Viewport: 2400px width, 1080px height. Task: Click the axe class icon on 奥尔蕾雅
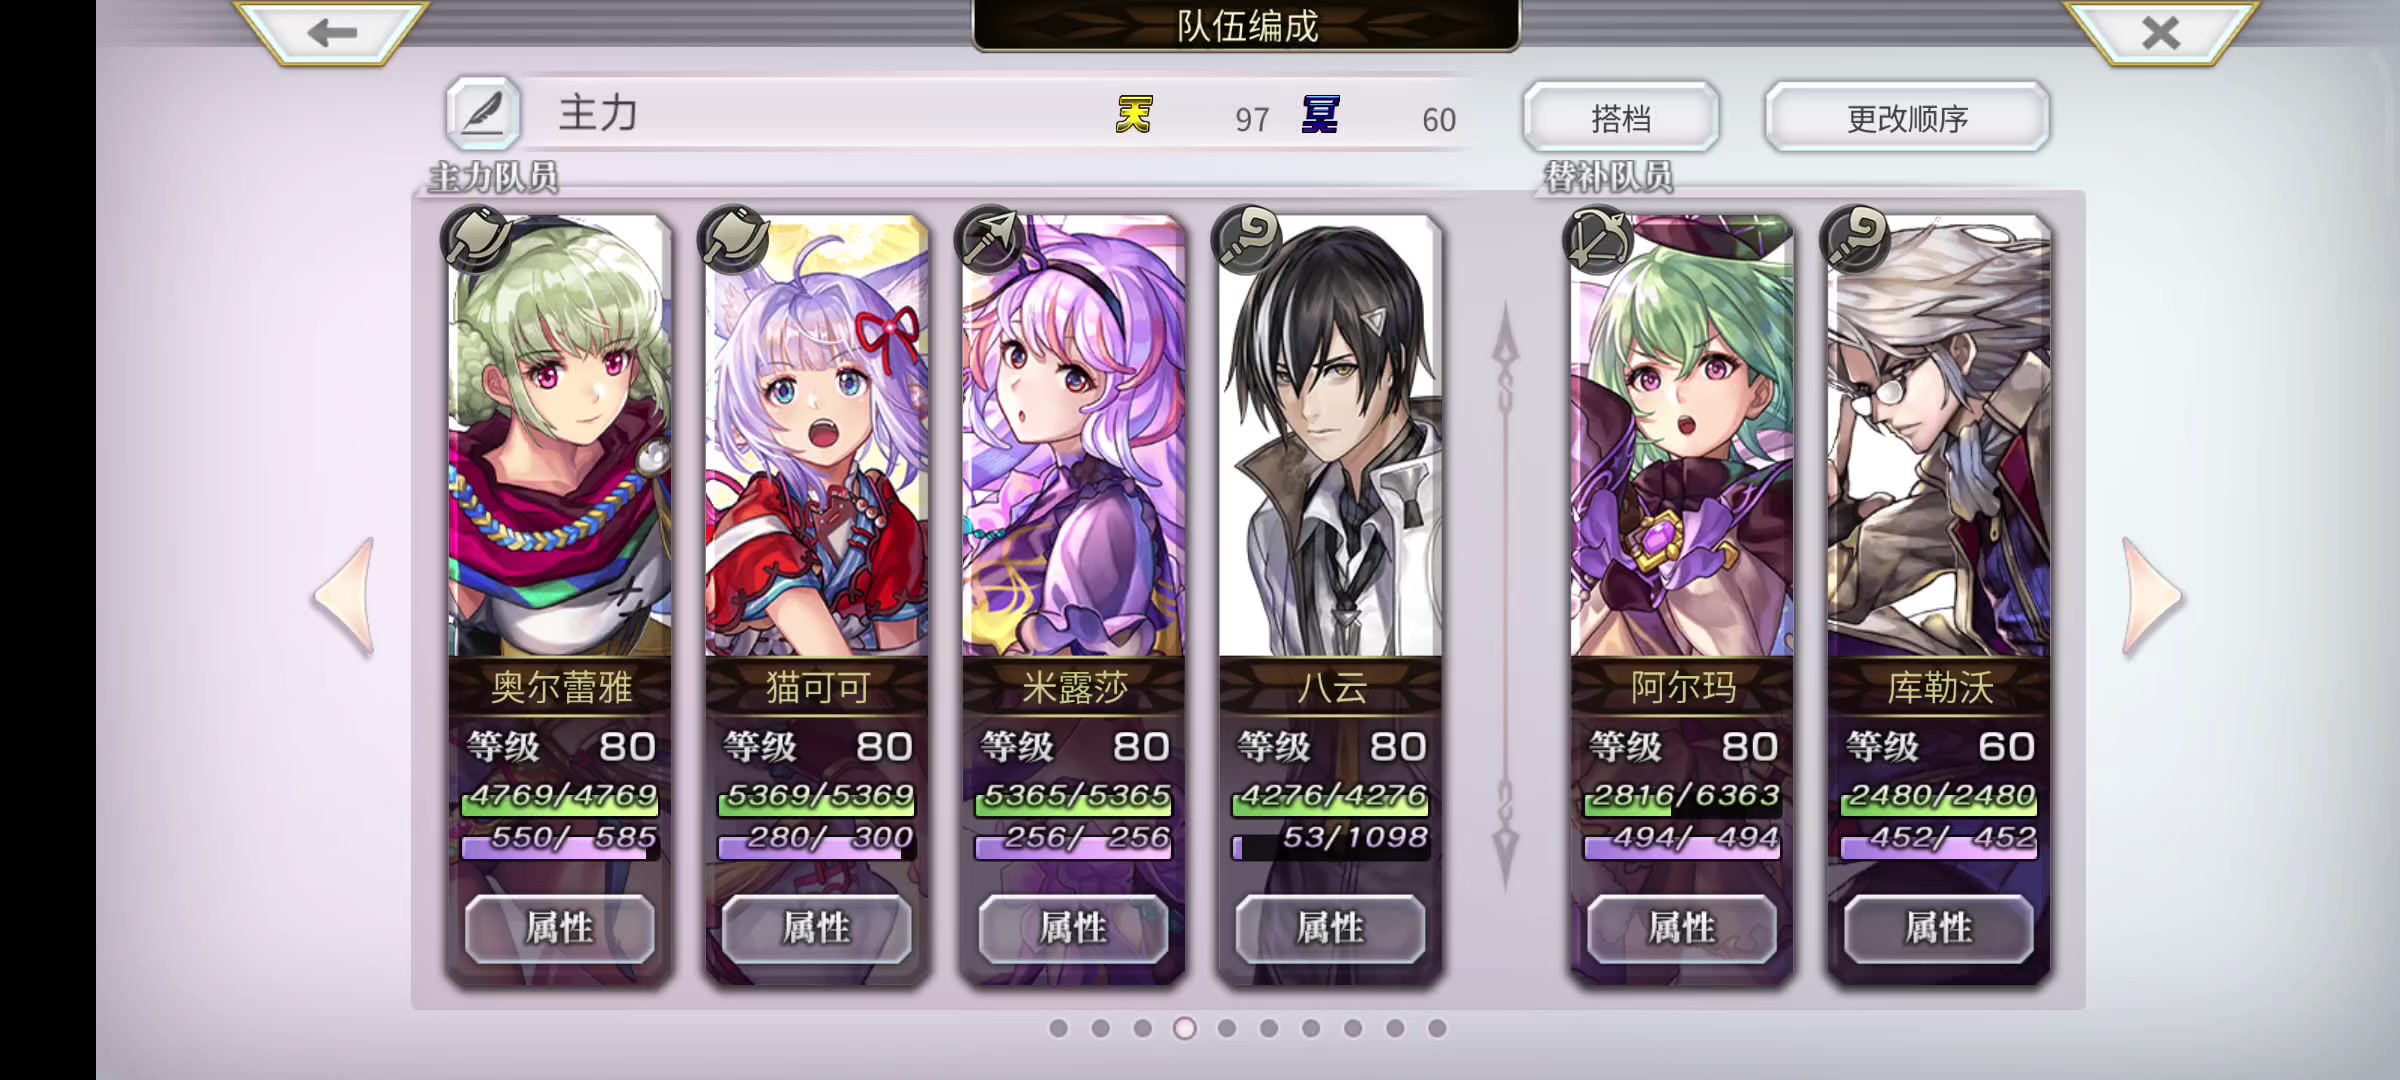477,240
